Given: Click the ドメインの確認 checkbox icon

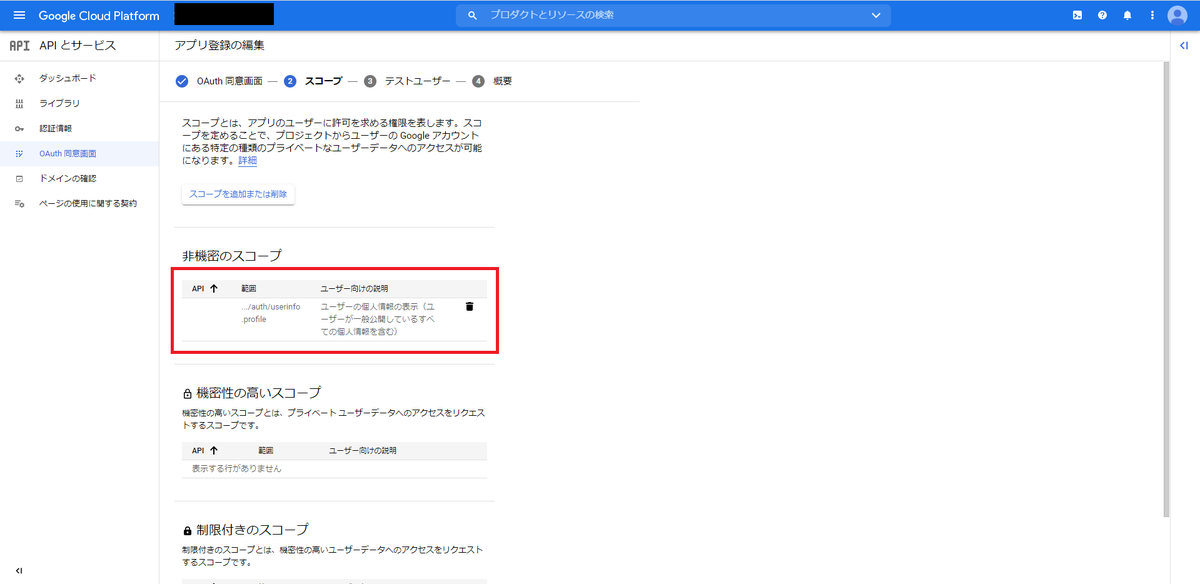Looking at the screenshot, I should (19, 178).
